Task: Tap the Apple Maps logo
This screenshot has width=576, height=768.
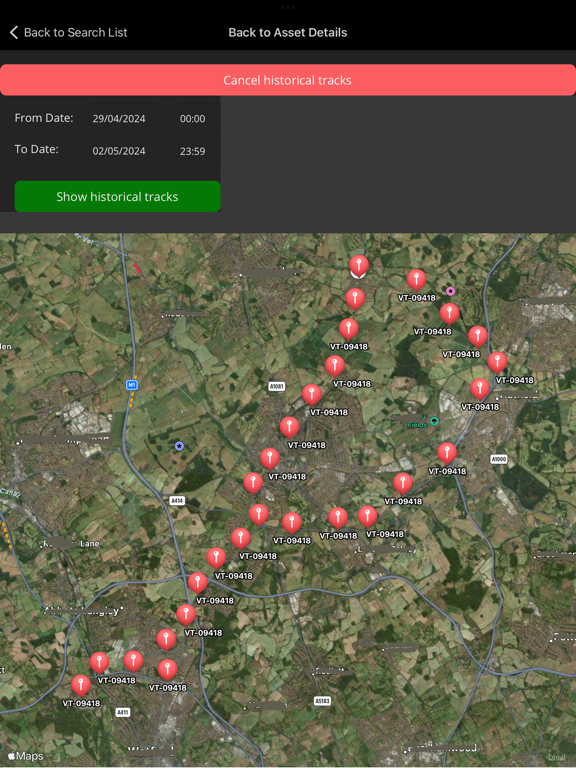Action: click(25, 756)
